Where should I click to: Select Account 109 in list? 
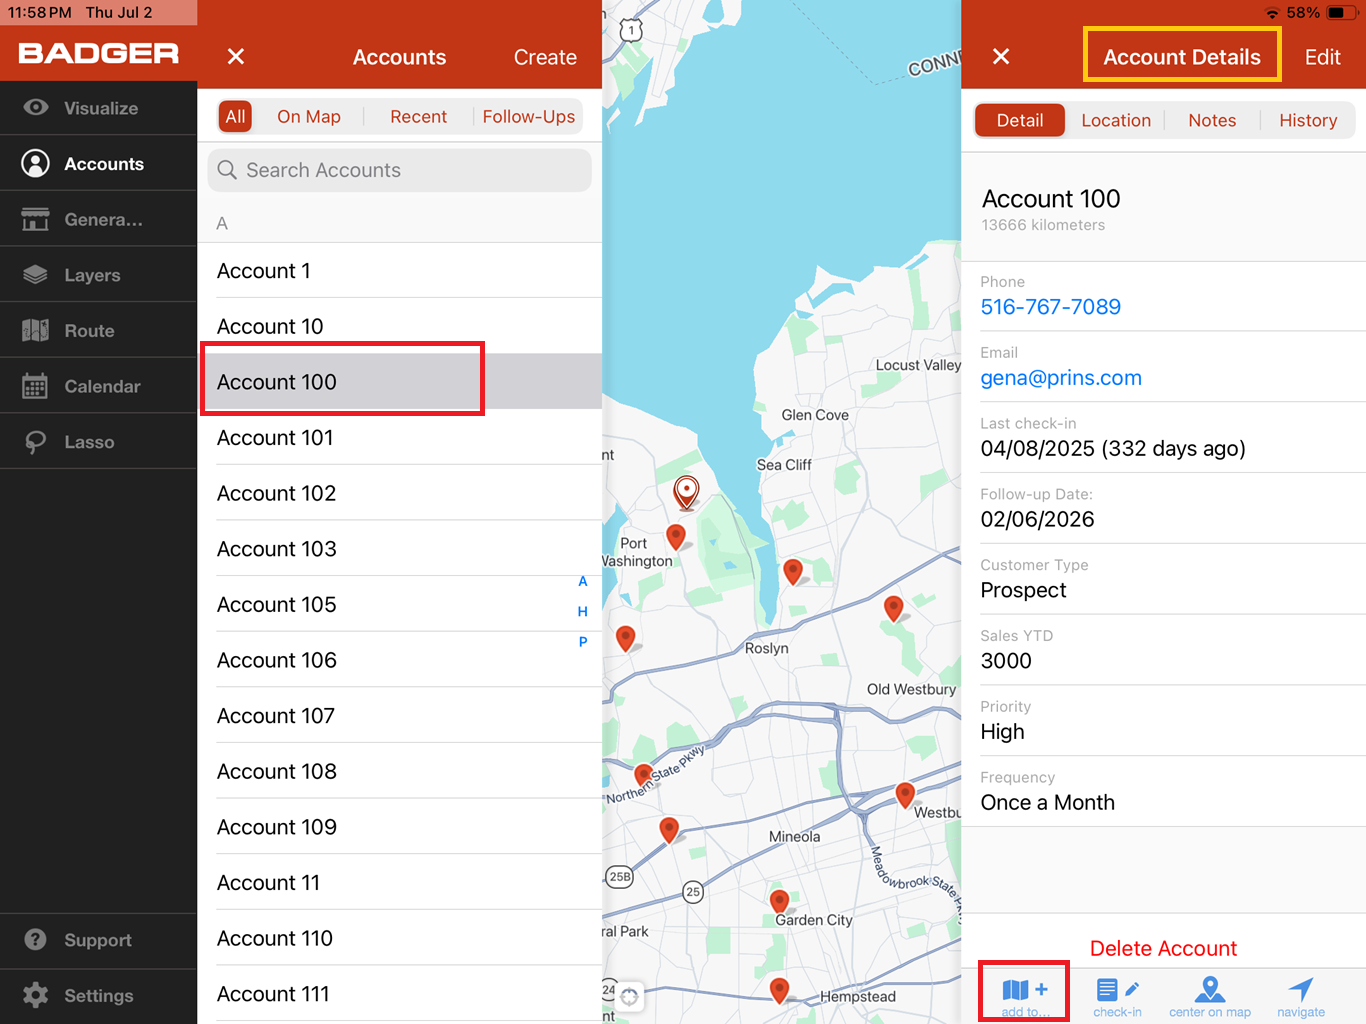coord(400,827)
